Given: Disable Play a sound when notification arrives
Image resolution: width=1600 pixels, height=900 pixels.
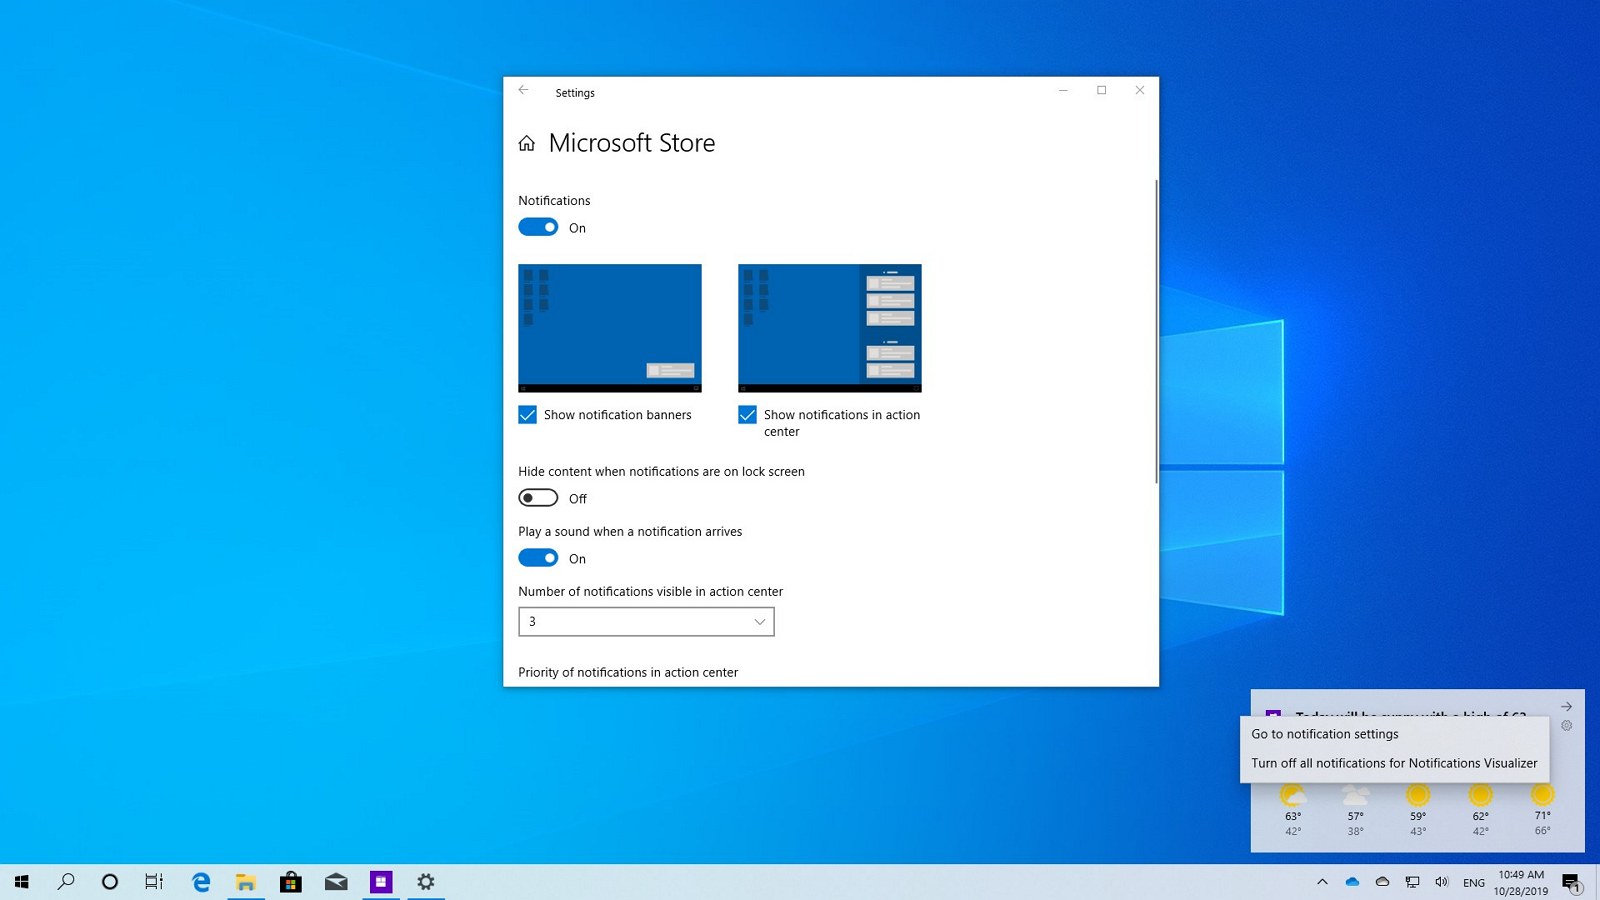Looking at the screenshot, I should tap(538, 558).
